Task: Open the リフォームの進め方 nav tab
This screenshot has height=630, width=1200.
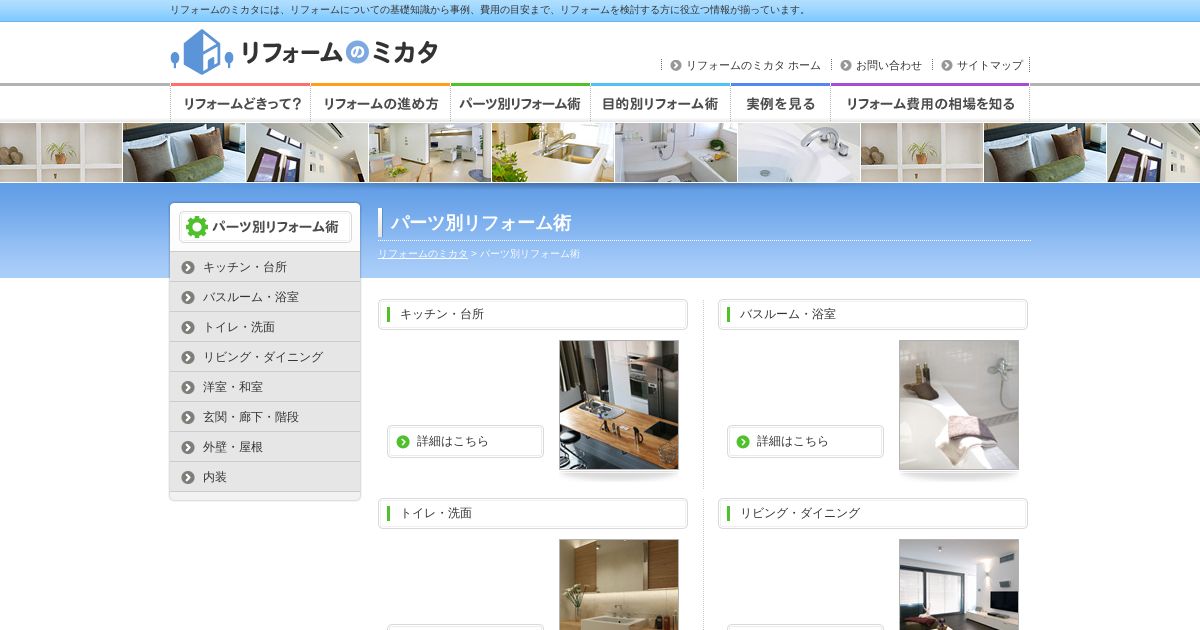Action: click(x=381, y=103)
